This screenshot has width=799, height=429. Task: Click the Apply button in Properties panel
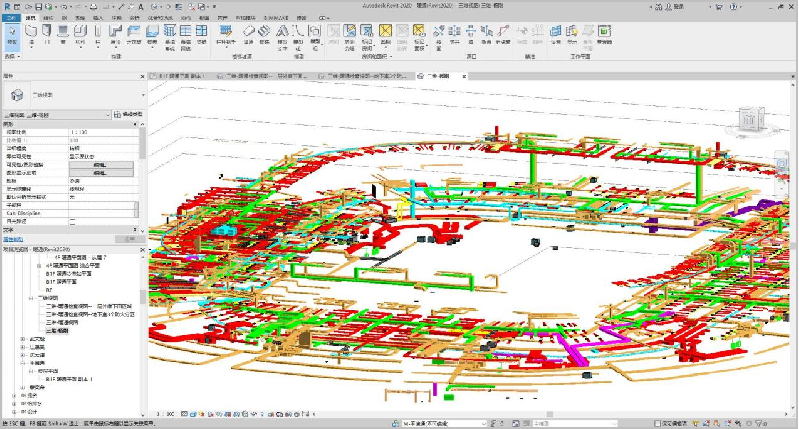coord(129,240)
